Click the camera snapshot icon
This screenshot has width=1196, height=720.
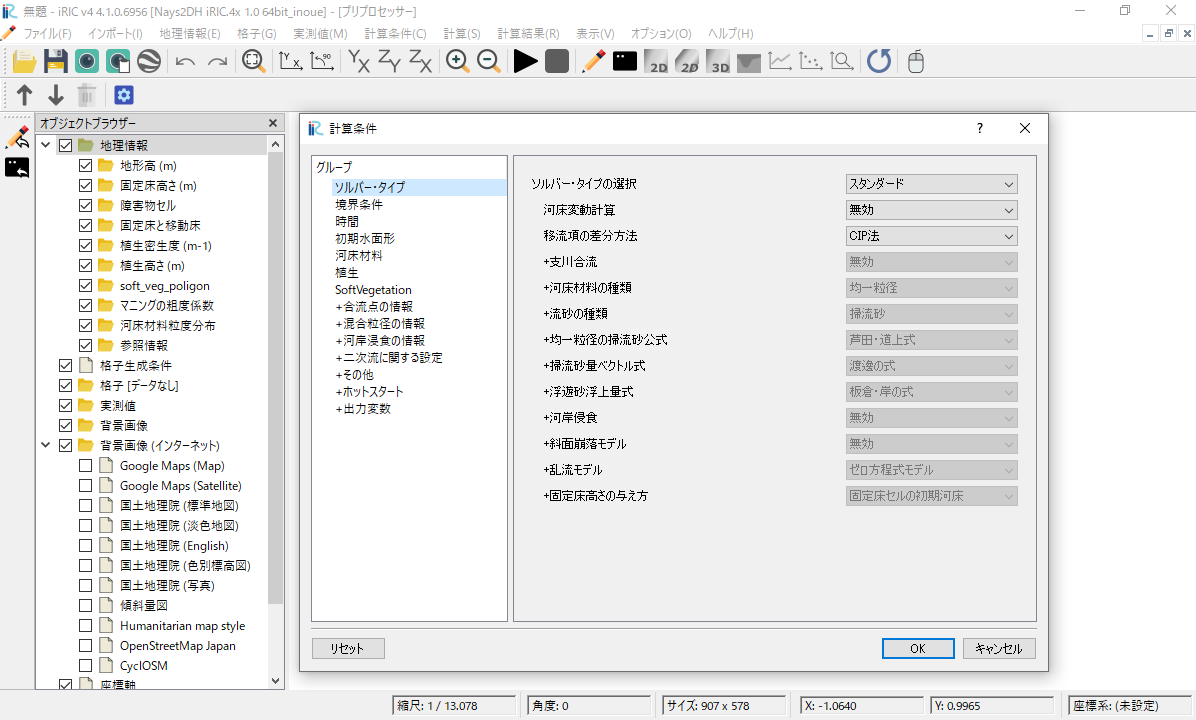pos(87,61)
